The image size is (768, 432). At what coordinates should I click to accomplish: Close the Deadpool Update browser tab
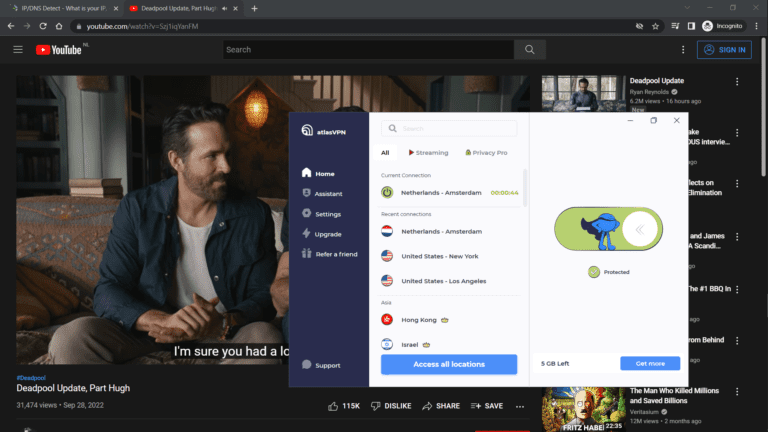(x=236, y=8)
